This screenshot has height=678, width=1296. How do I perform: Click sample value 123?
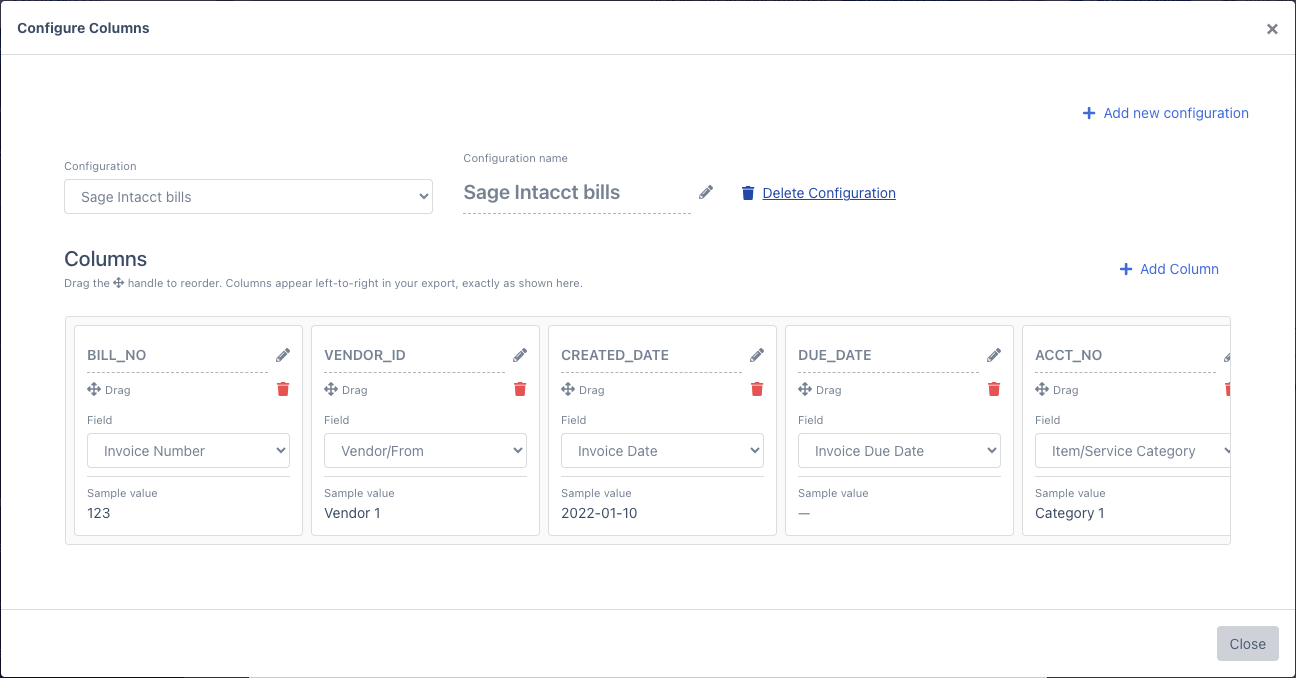point(99,513)
